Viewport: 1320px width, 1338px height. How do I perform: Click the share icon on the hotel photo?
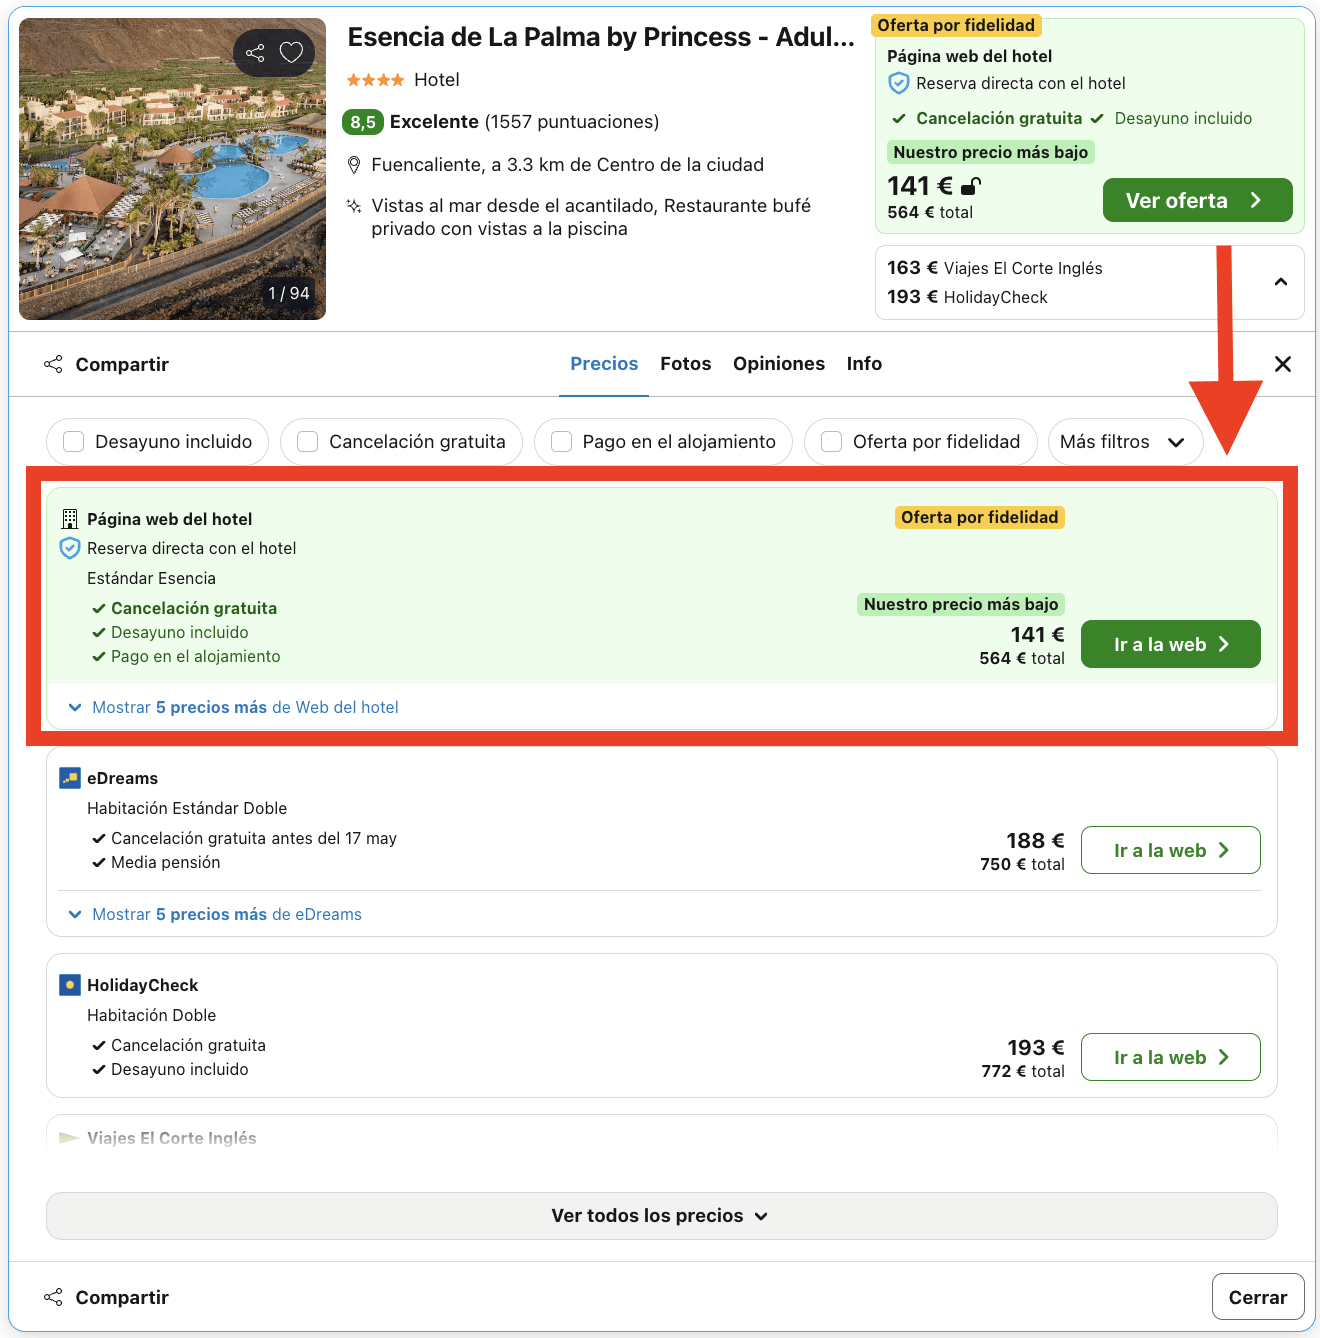coord(255,52)
